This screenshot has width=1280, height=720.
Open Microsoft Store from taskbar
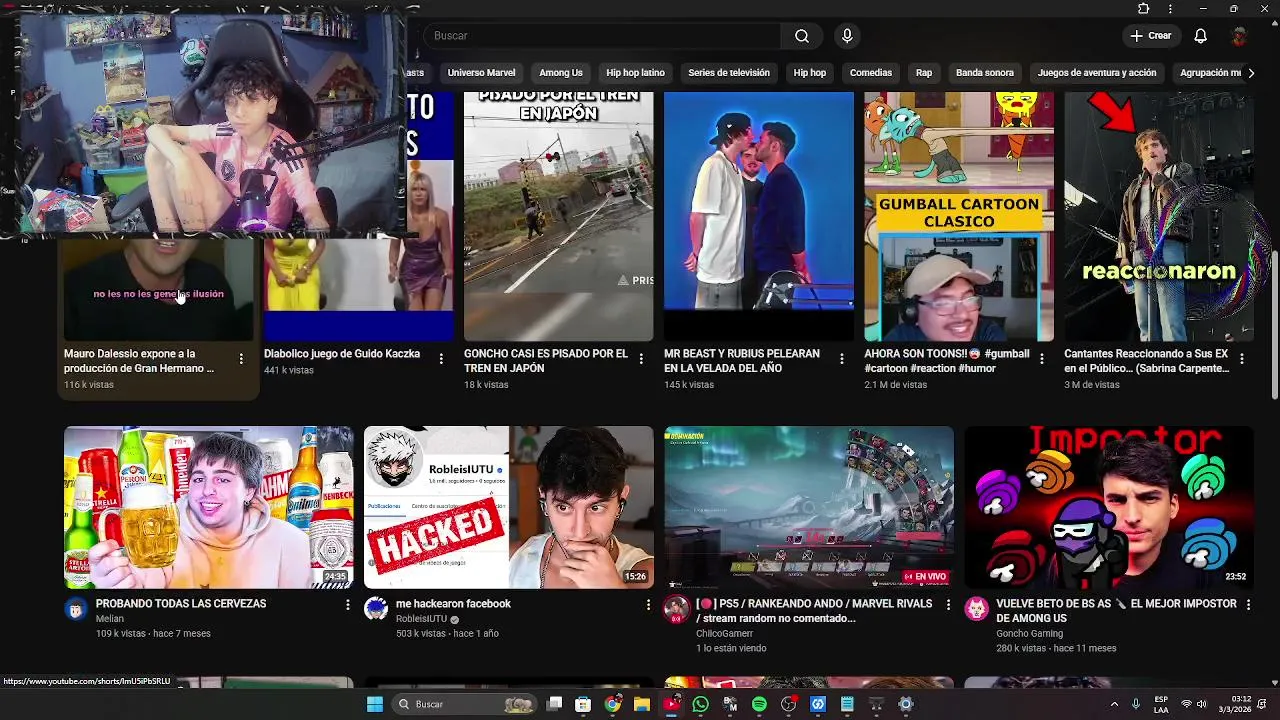click(583, 704)
